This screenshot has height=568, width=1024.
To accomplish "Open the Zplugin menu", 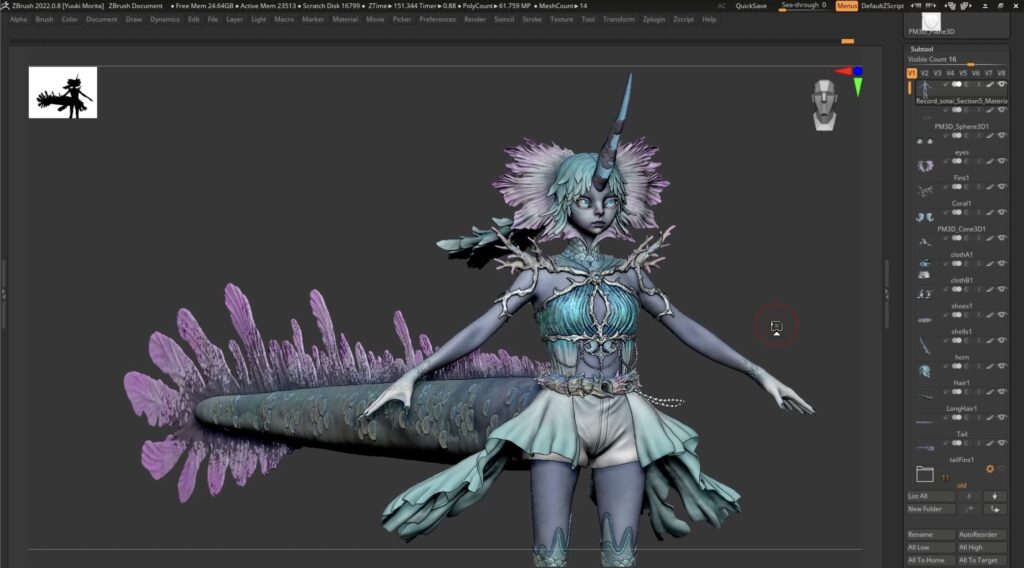I will 655,19.
